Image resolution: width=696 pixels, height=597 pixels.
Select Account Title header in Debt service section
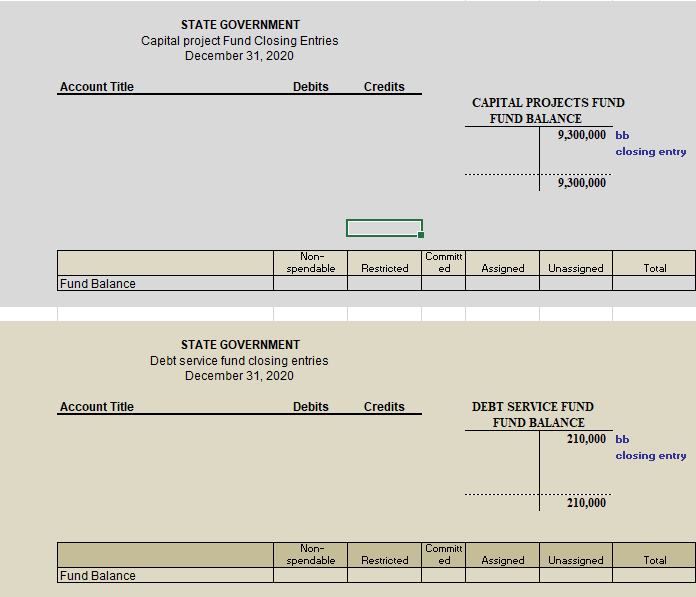tap(97, 407)
